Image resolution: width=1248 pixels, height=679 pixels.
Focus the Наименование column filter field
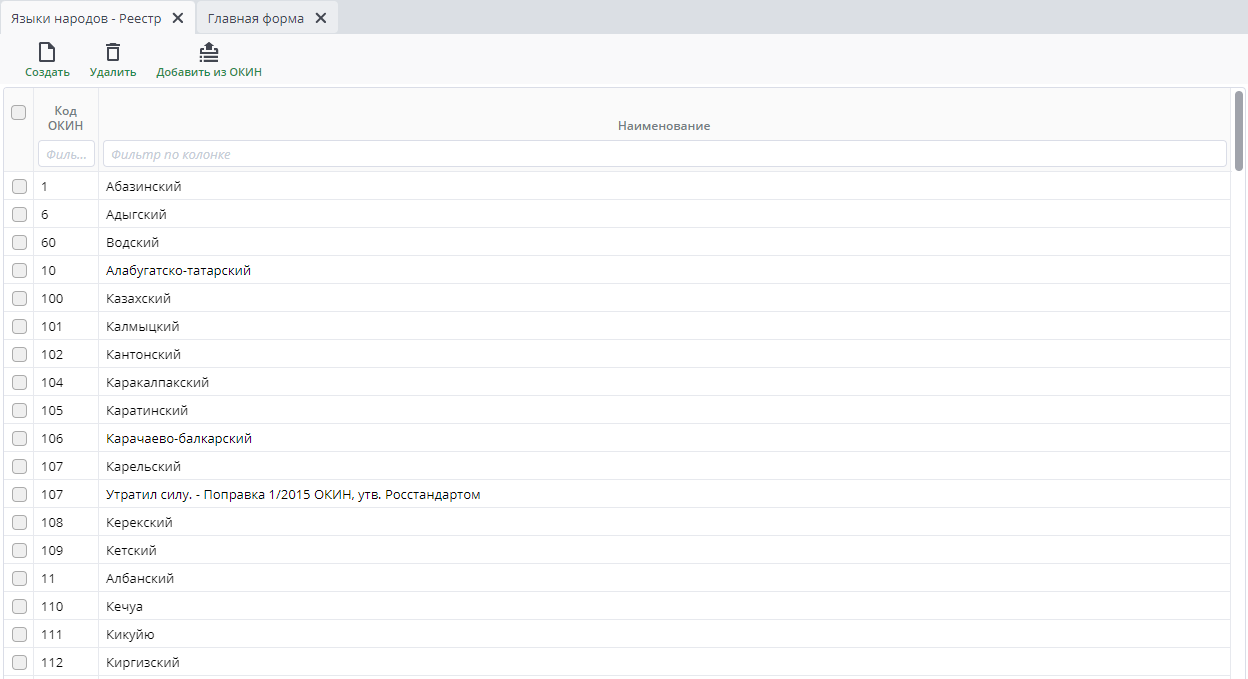[x=665, y=154]
